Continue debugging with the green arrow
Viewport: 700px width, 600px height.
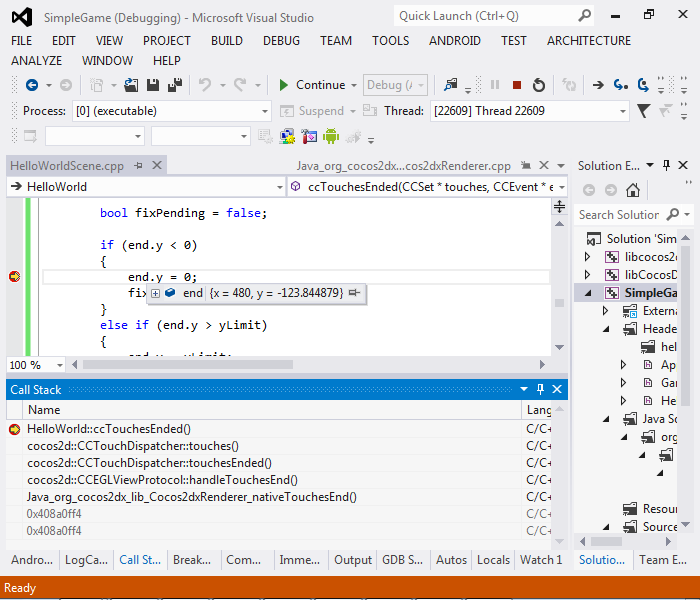click(283, 85)
